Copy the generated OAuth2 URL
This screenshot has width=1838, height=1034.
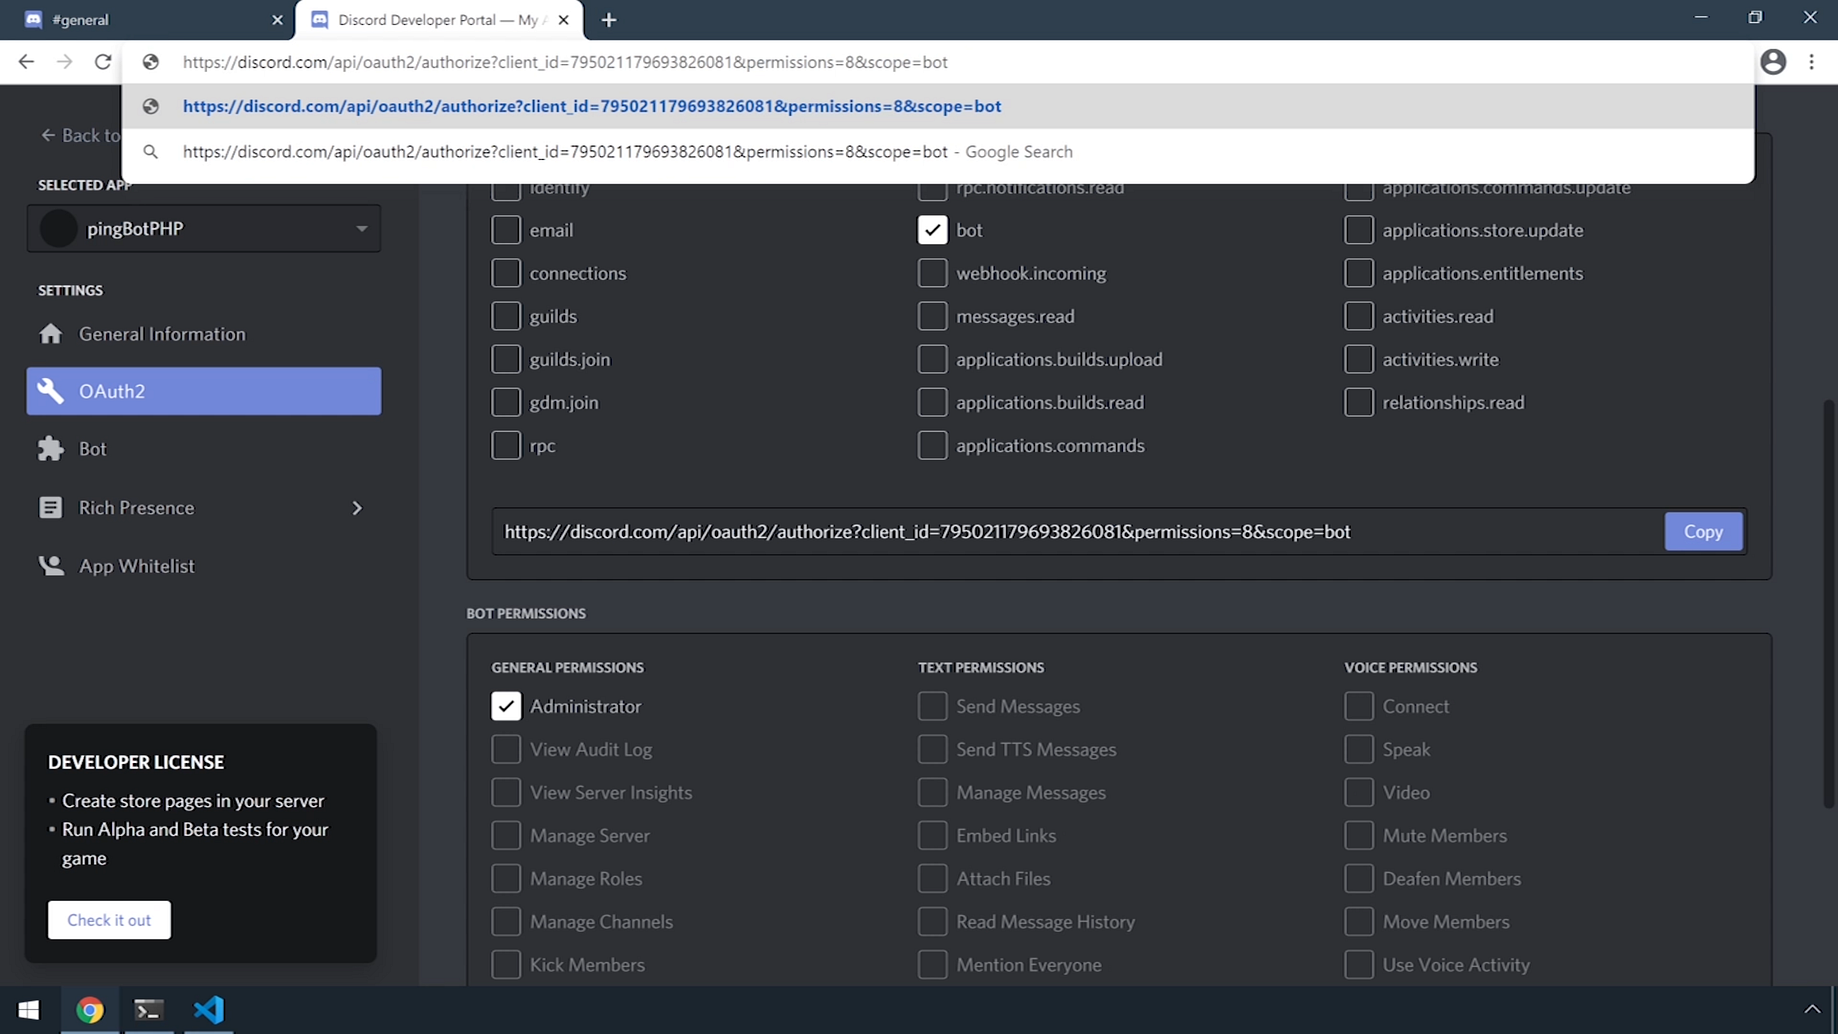(1703, 532)
